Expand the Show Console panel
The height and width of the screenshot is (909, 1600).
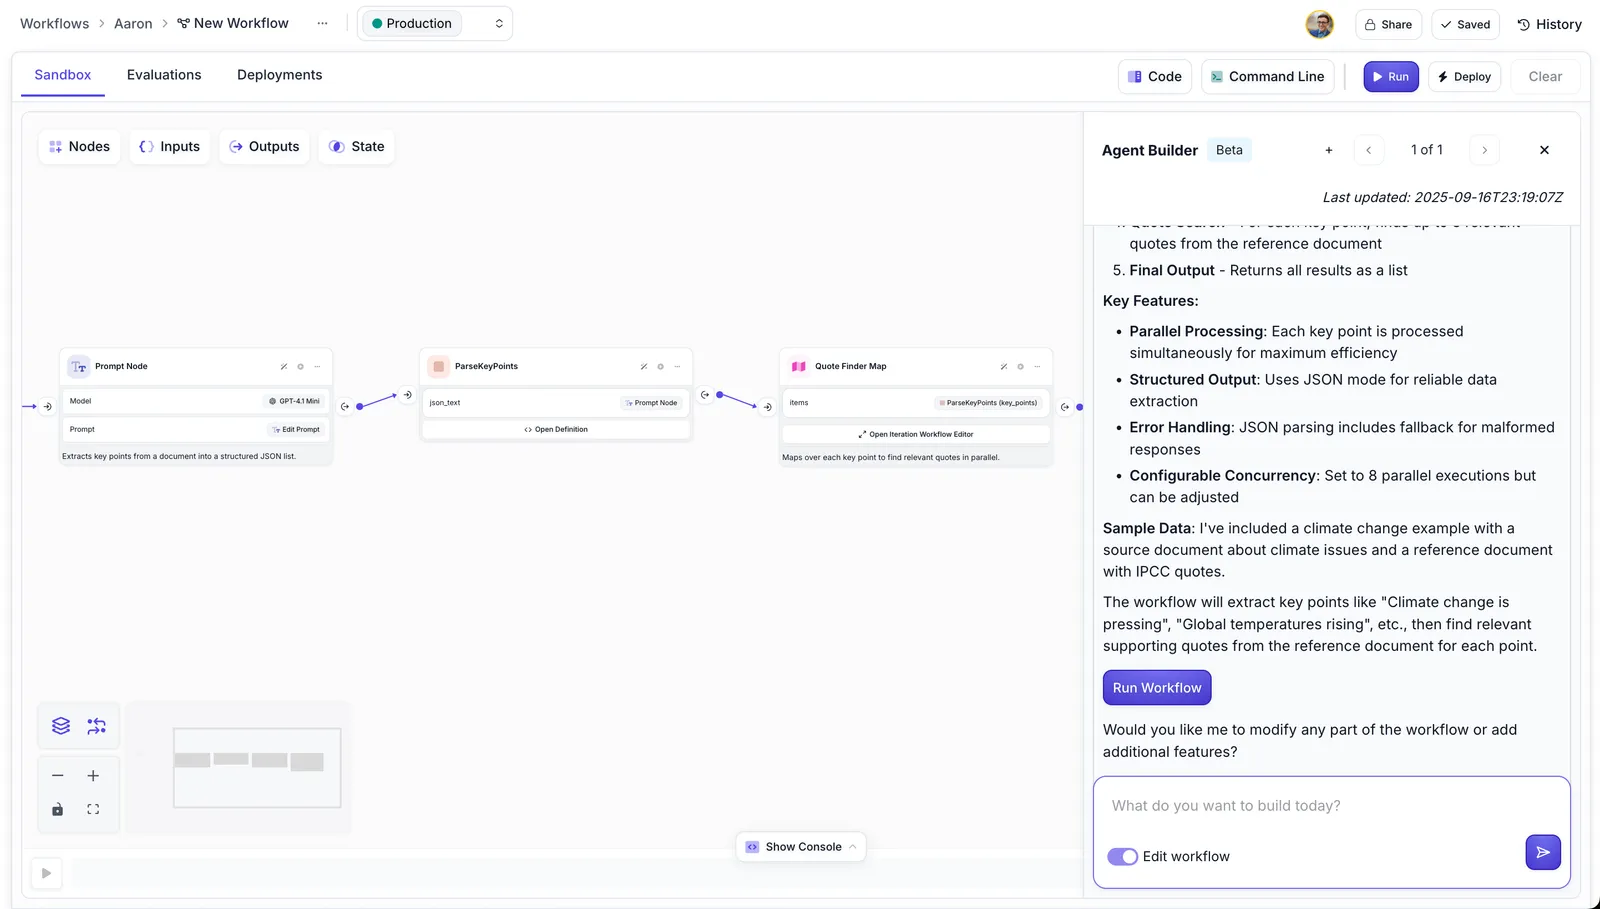pyautogui.click(x=801, y=847)
